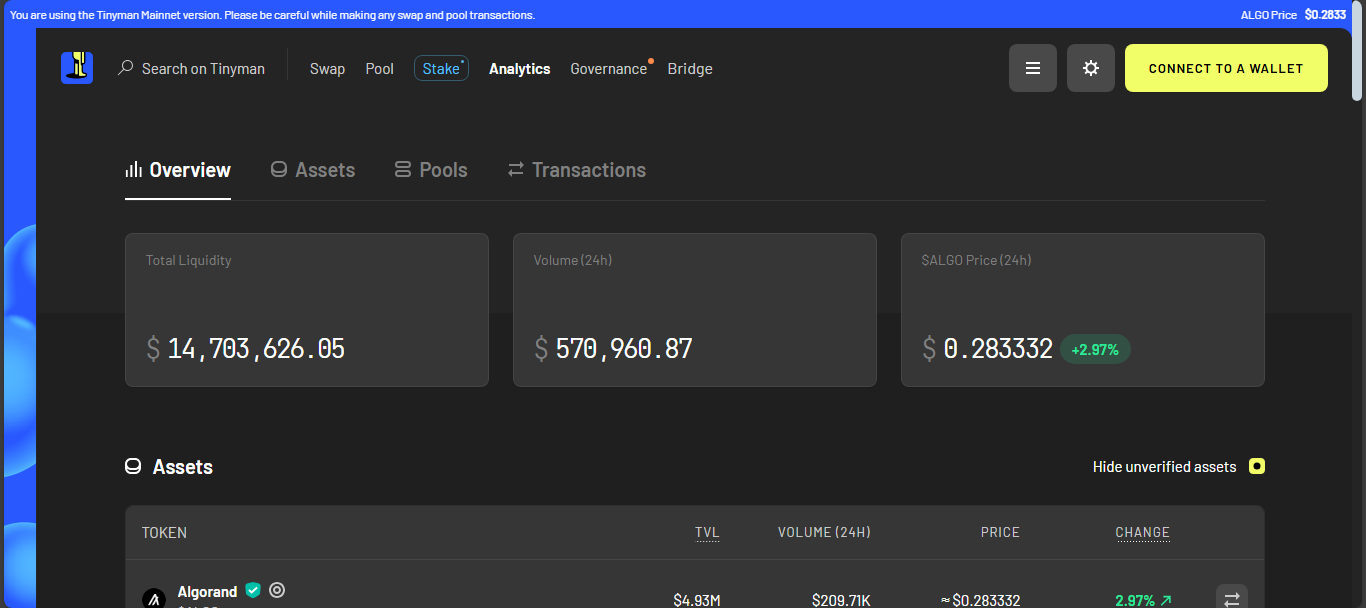The height and width of the screenshot is (608, 1366).
Task: Sort by Volume (24H) column header
Action: 824,533
